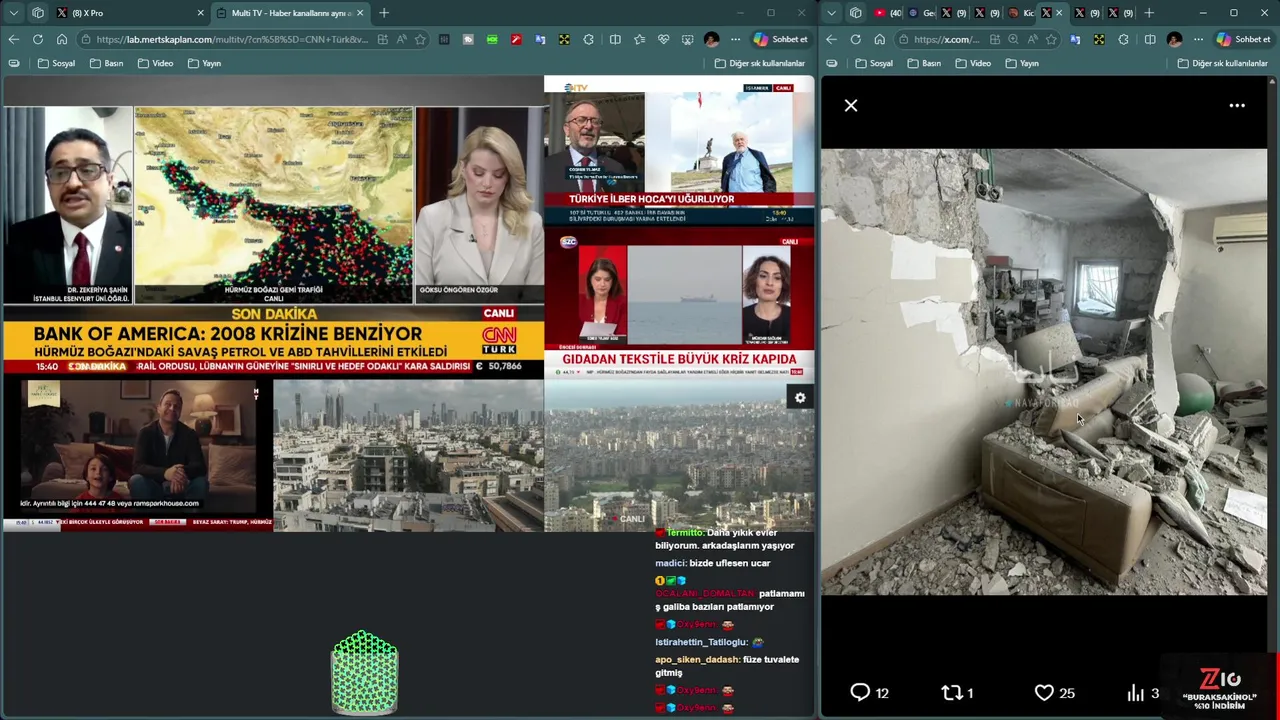Image resolution: width=1280 pixels, height=720 pixels.
Task: Open profile avatar in right browser window
Action: coord(1174,39)
